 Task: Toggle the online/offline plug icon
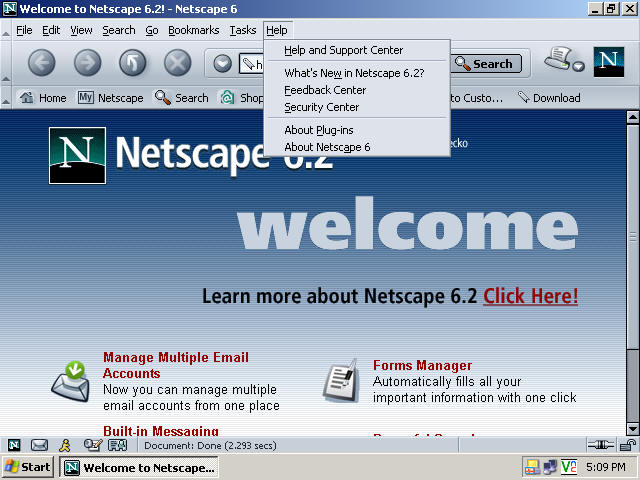600,445
